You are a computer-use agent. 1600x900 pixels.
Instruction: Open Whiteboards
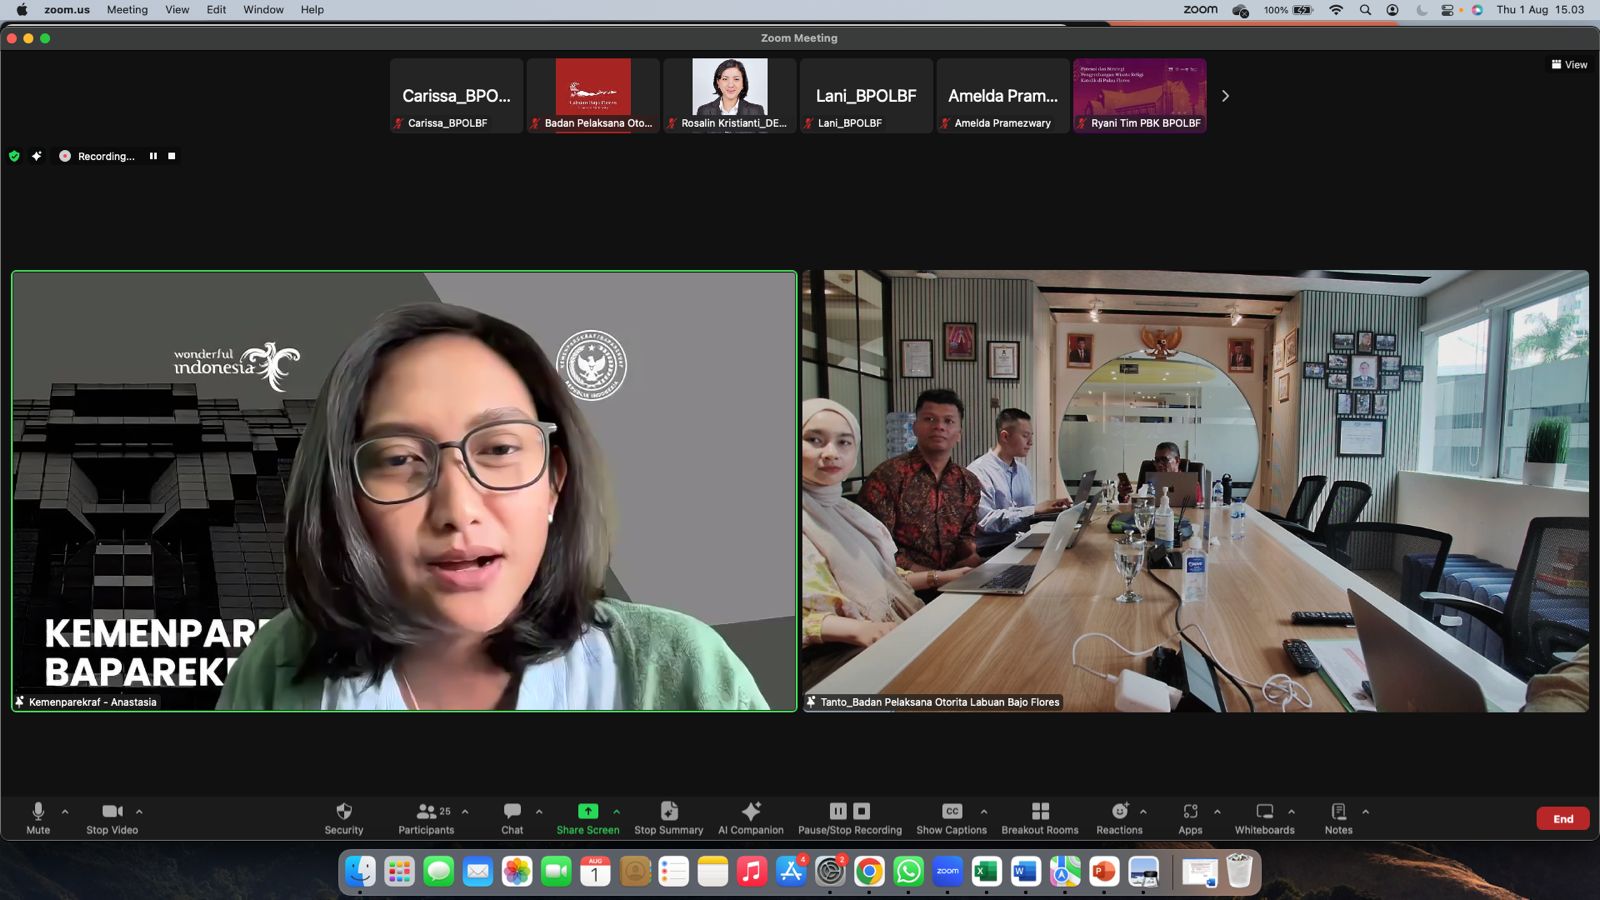[1264, 811]
